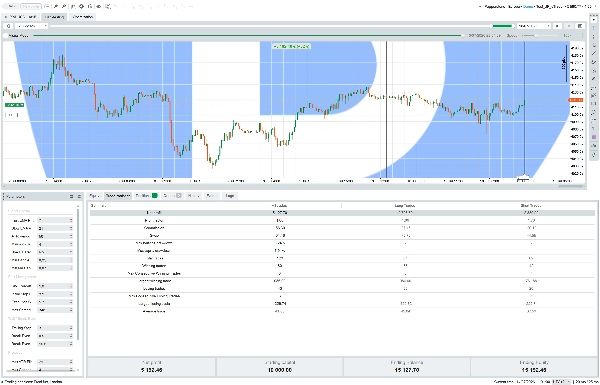Click the Starting capital value 10 000.00
Viewport: 600px width, 385px height.
click(x=280, y=370)
